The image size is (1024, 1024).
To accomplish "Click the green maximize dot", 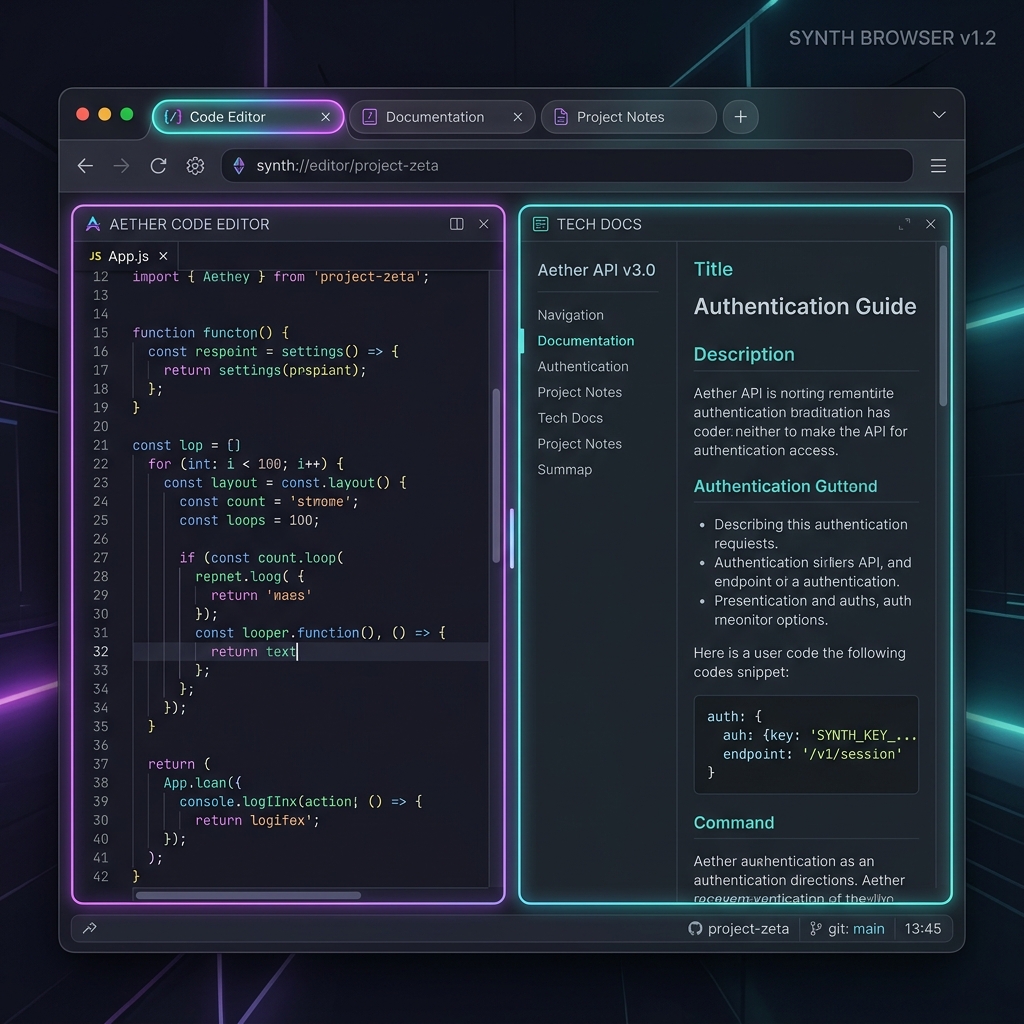I will pos(127,115).
